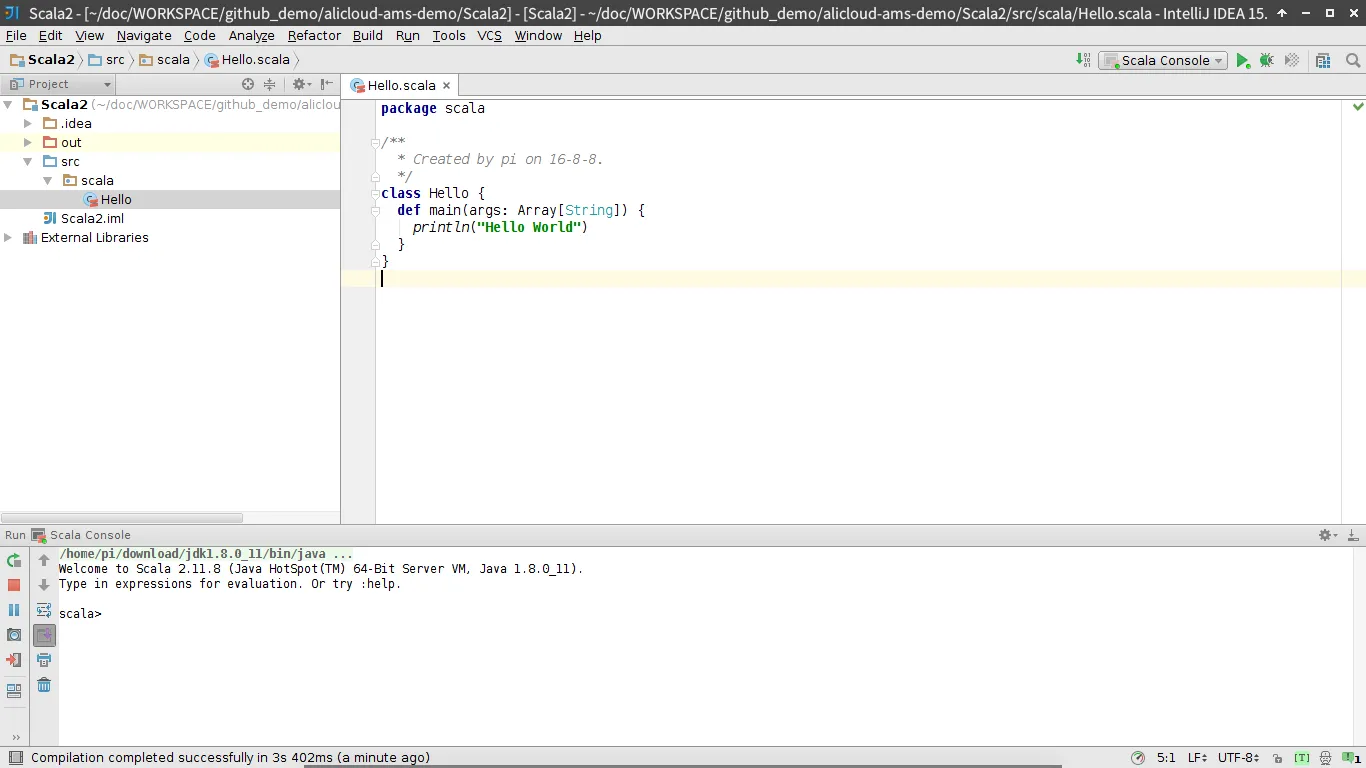Show more run toolbar actions chevron

click(x=14, y=738)
